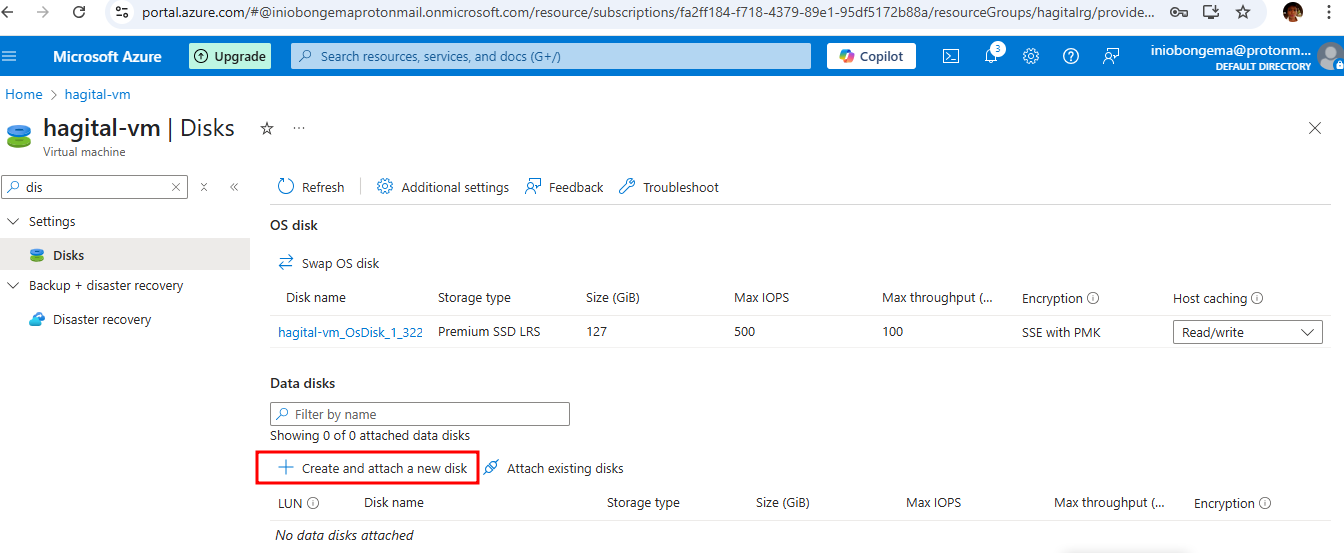Open the more options ellipsis beside title
1344x553 pixels.
tap(299, 128)
